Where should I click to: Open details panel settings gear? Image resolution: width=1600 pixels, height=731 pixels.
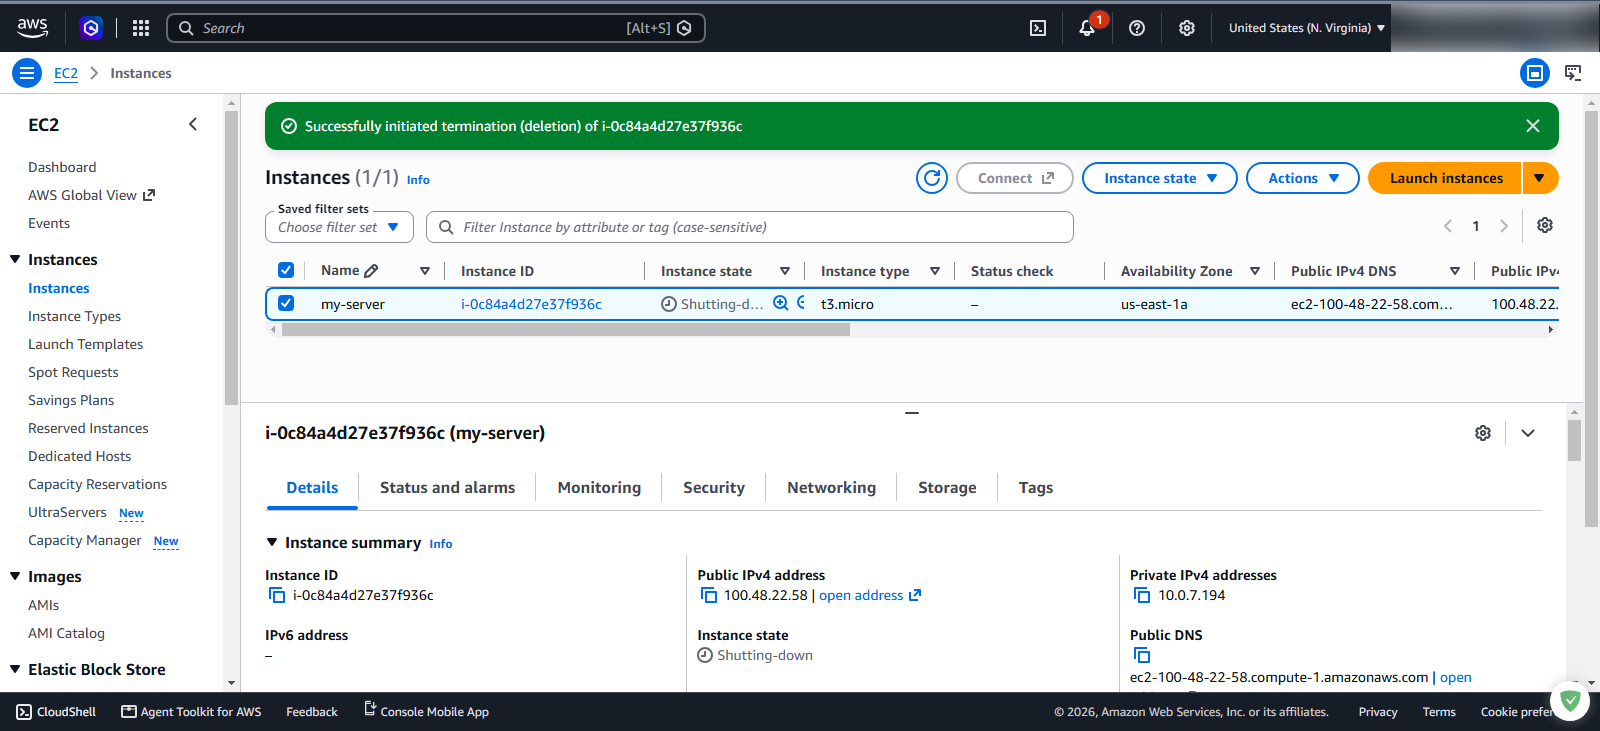tap(1483, 433)
